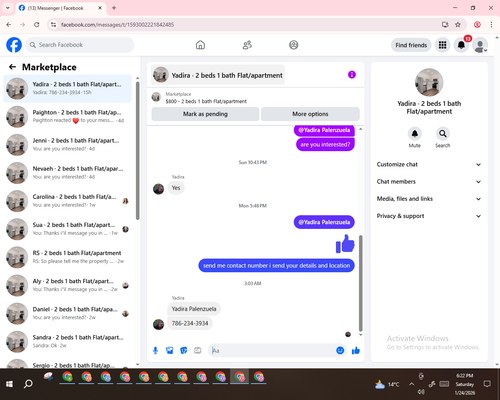Click the Marketplace $800 listing link
This screenshot has height=400, width=500.
(206, 101)
